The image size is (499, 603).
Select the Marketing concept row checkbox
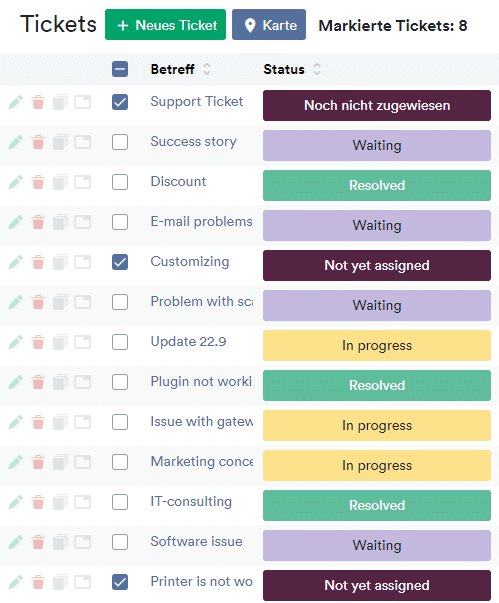pyautogui.click(x=120, y=462)
